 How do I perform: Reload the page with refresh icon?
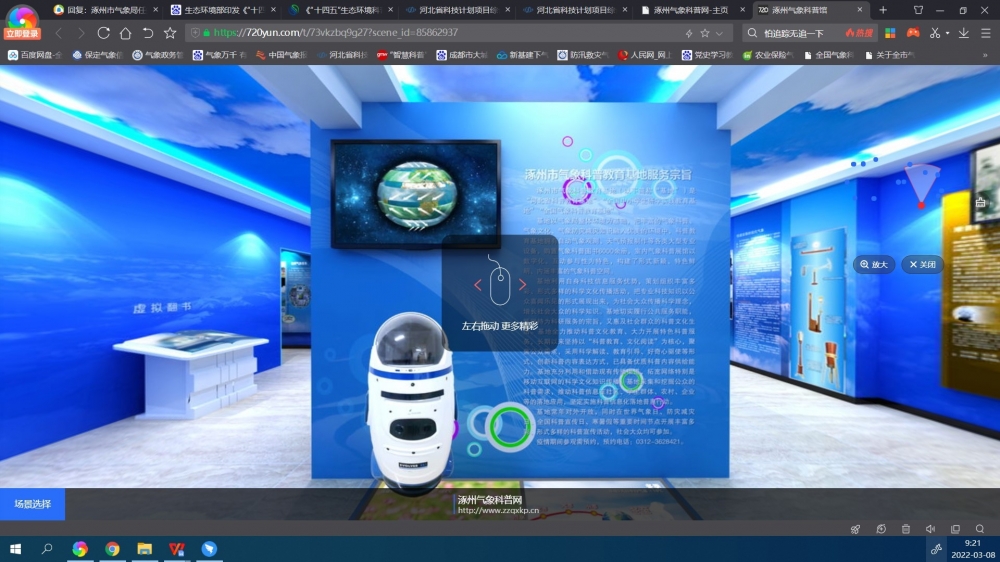104,33
